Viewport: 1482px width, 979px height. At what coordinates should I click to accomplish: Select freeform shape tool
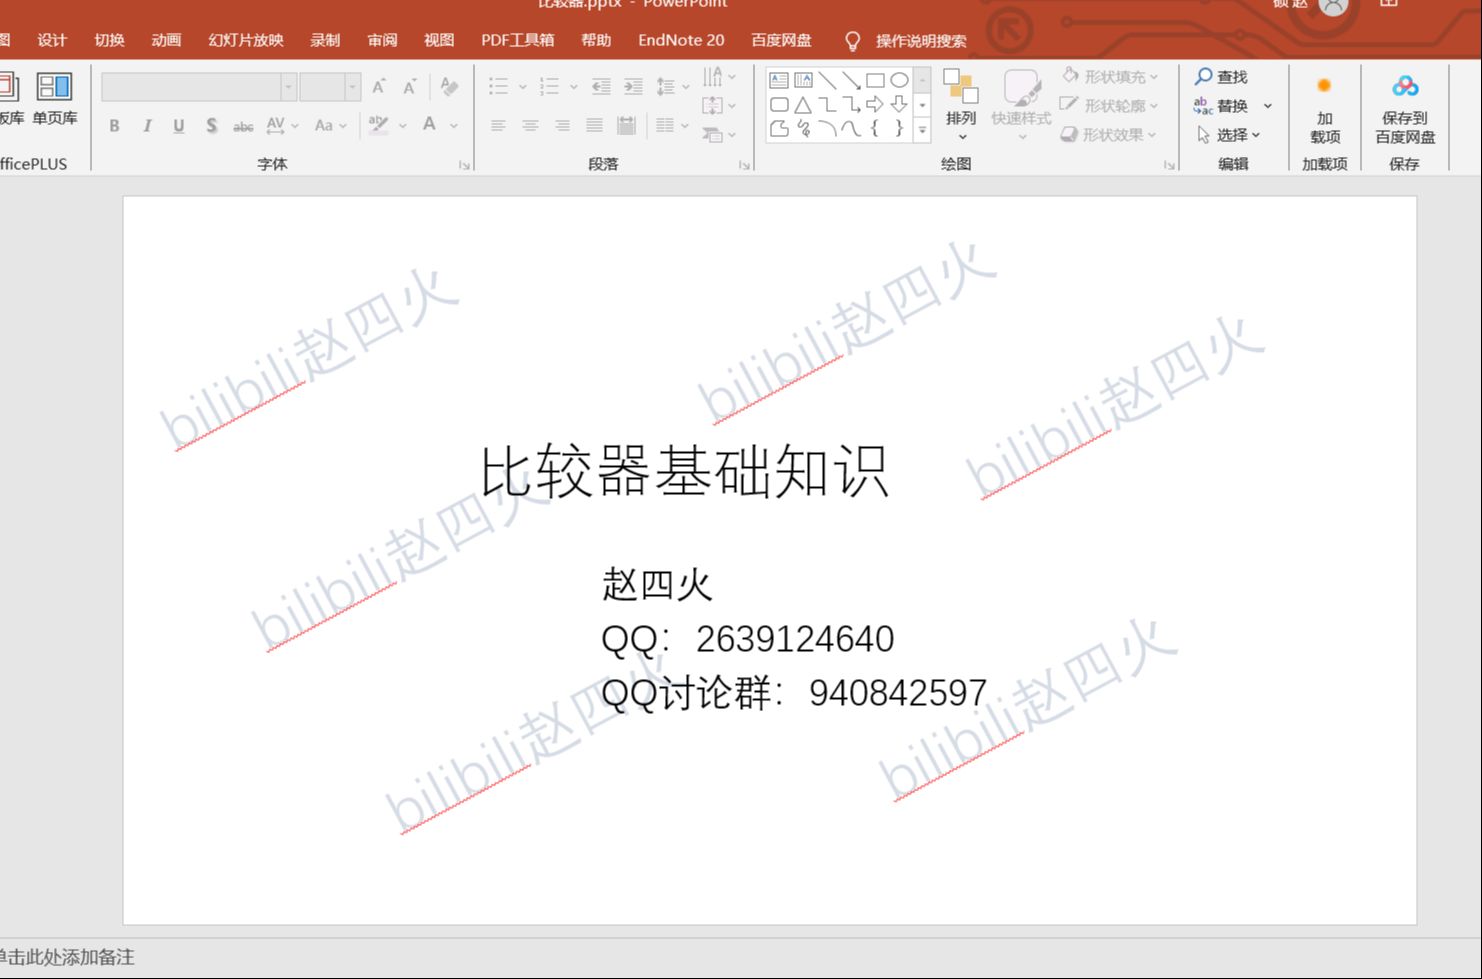(779, 128)
